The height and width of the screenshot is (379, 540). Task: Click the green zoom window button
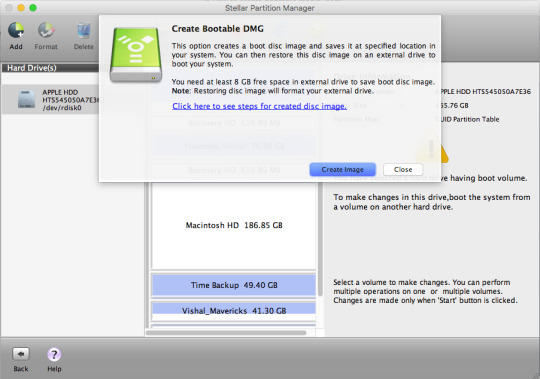coord(33,8)
